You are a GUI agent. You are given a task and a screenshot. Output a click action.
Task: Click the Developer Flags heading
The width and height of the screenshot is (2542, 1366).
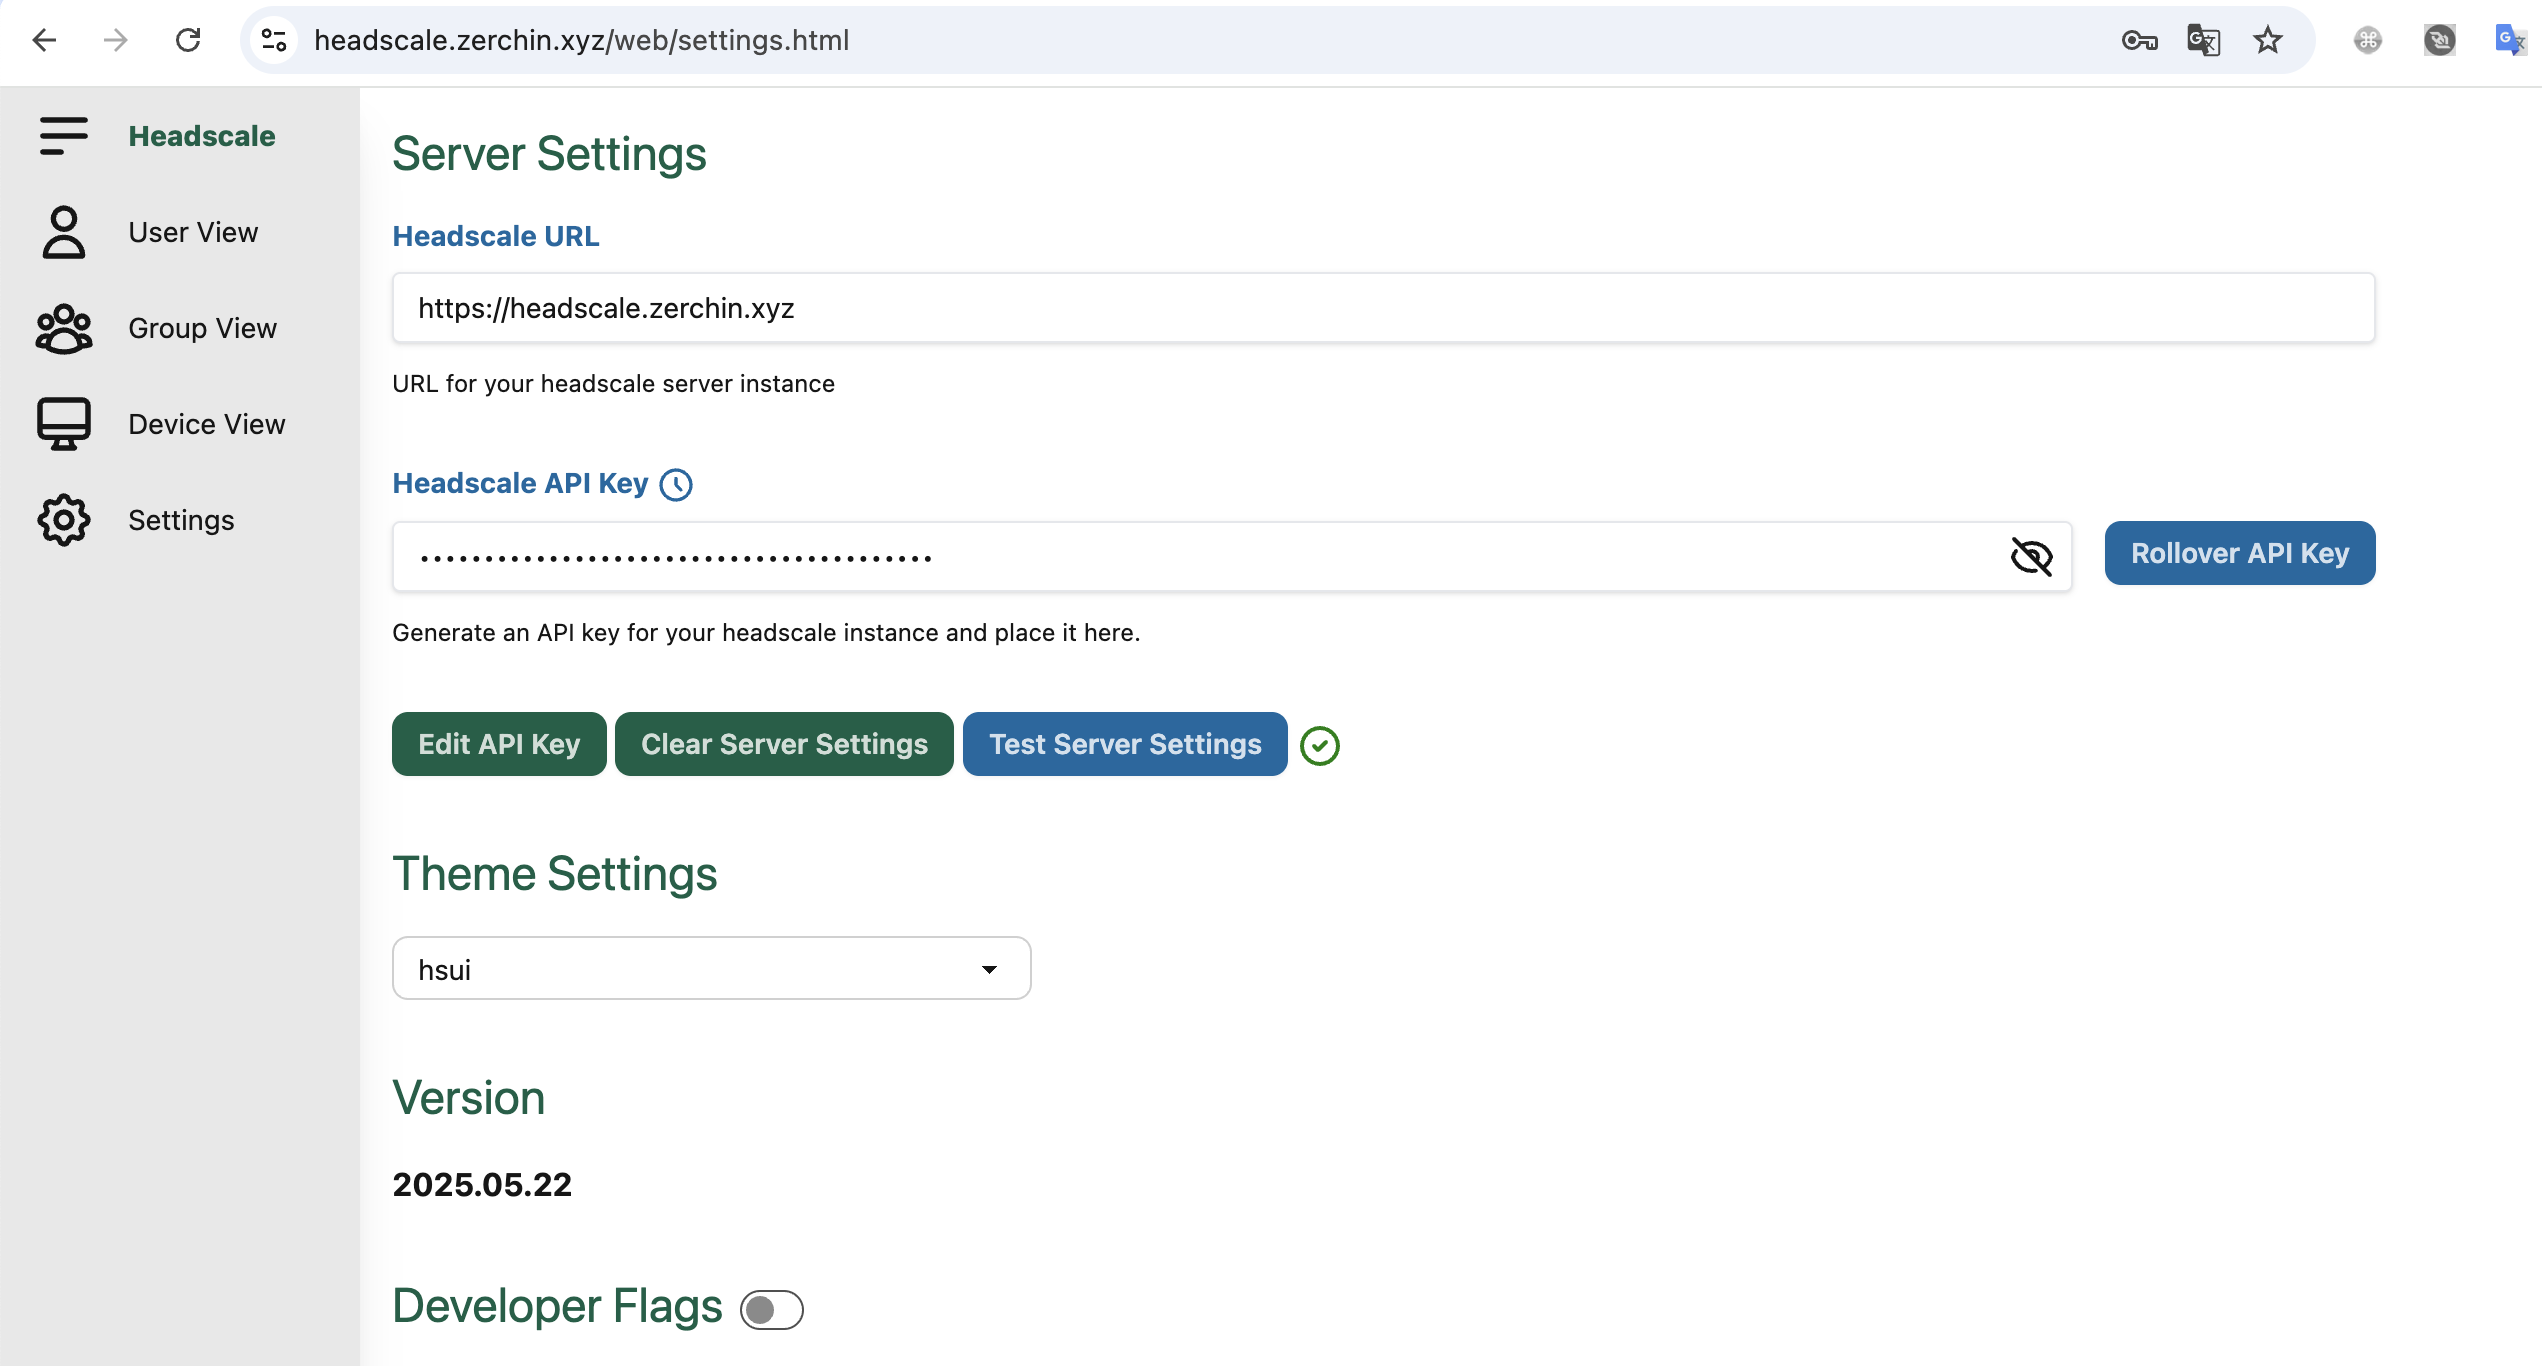[557, 1306]
